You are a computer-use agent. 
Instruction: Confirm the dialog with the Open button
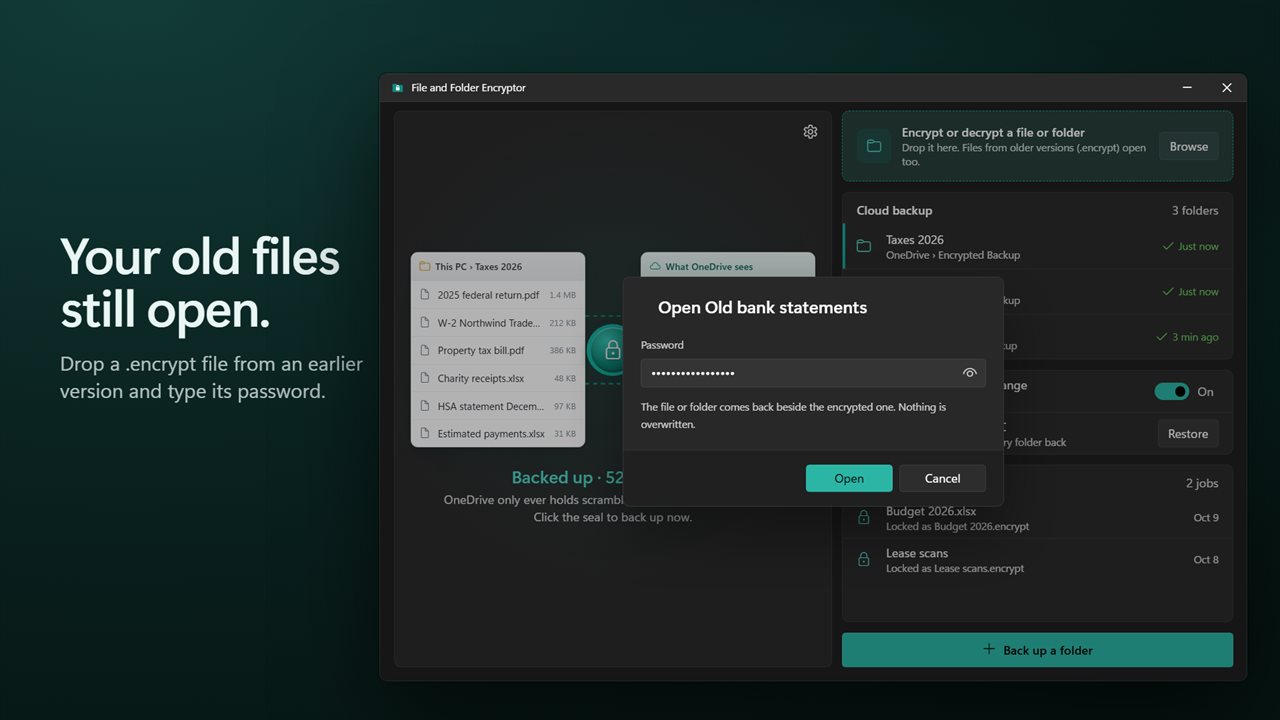(849, 478)
